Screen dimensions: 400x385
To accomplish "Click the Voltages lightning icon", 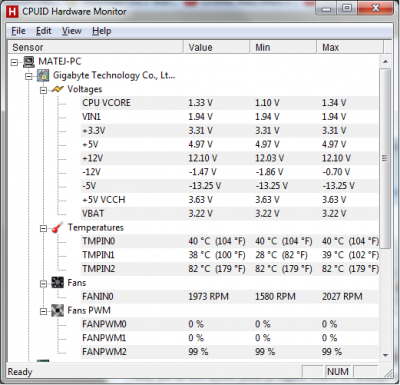I will click(57, 89).
